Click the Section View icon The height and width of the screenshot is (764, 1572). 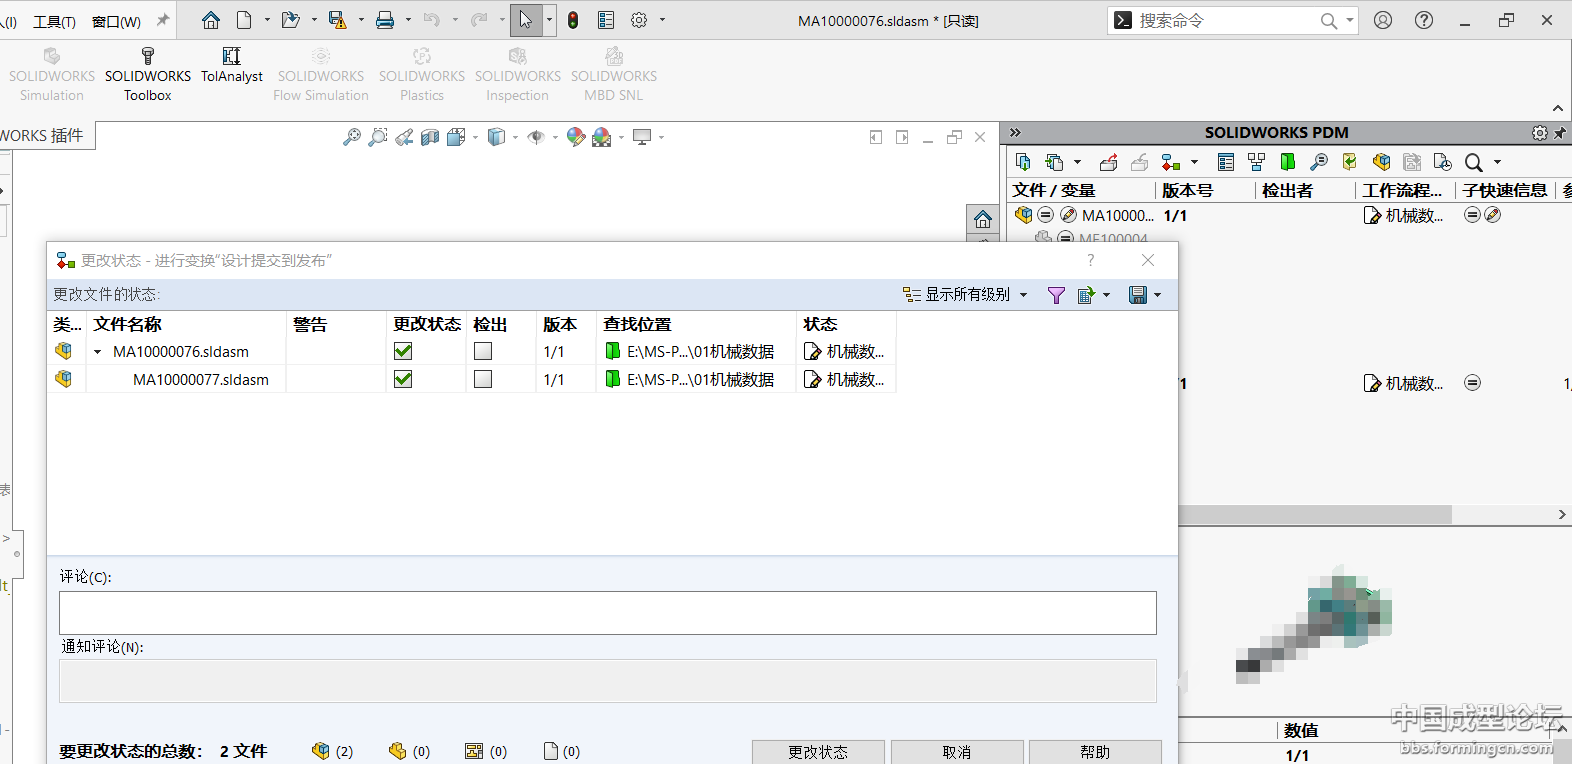pos(430,137)
